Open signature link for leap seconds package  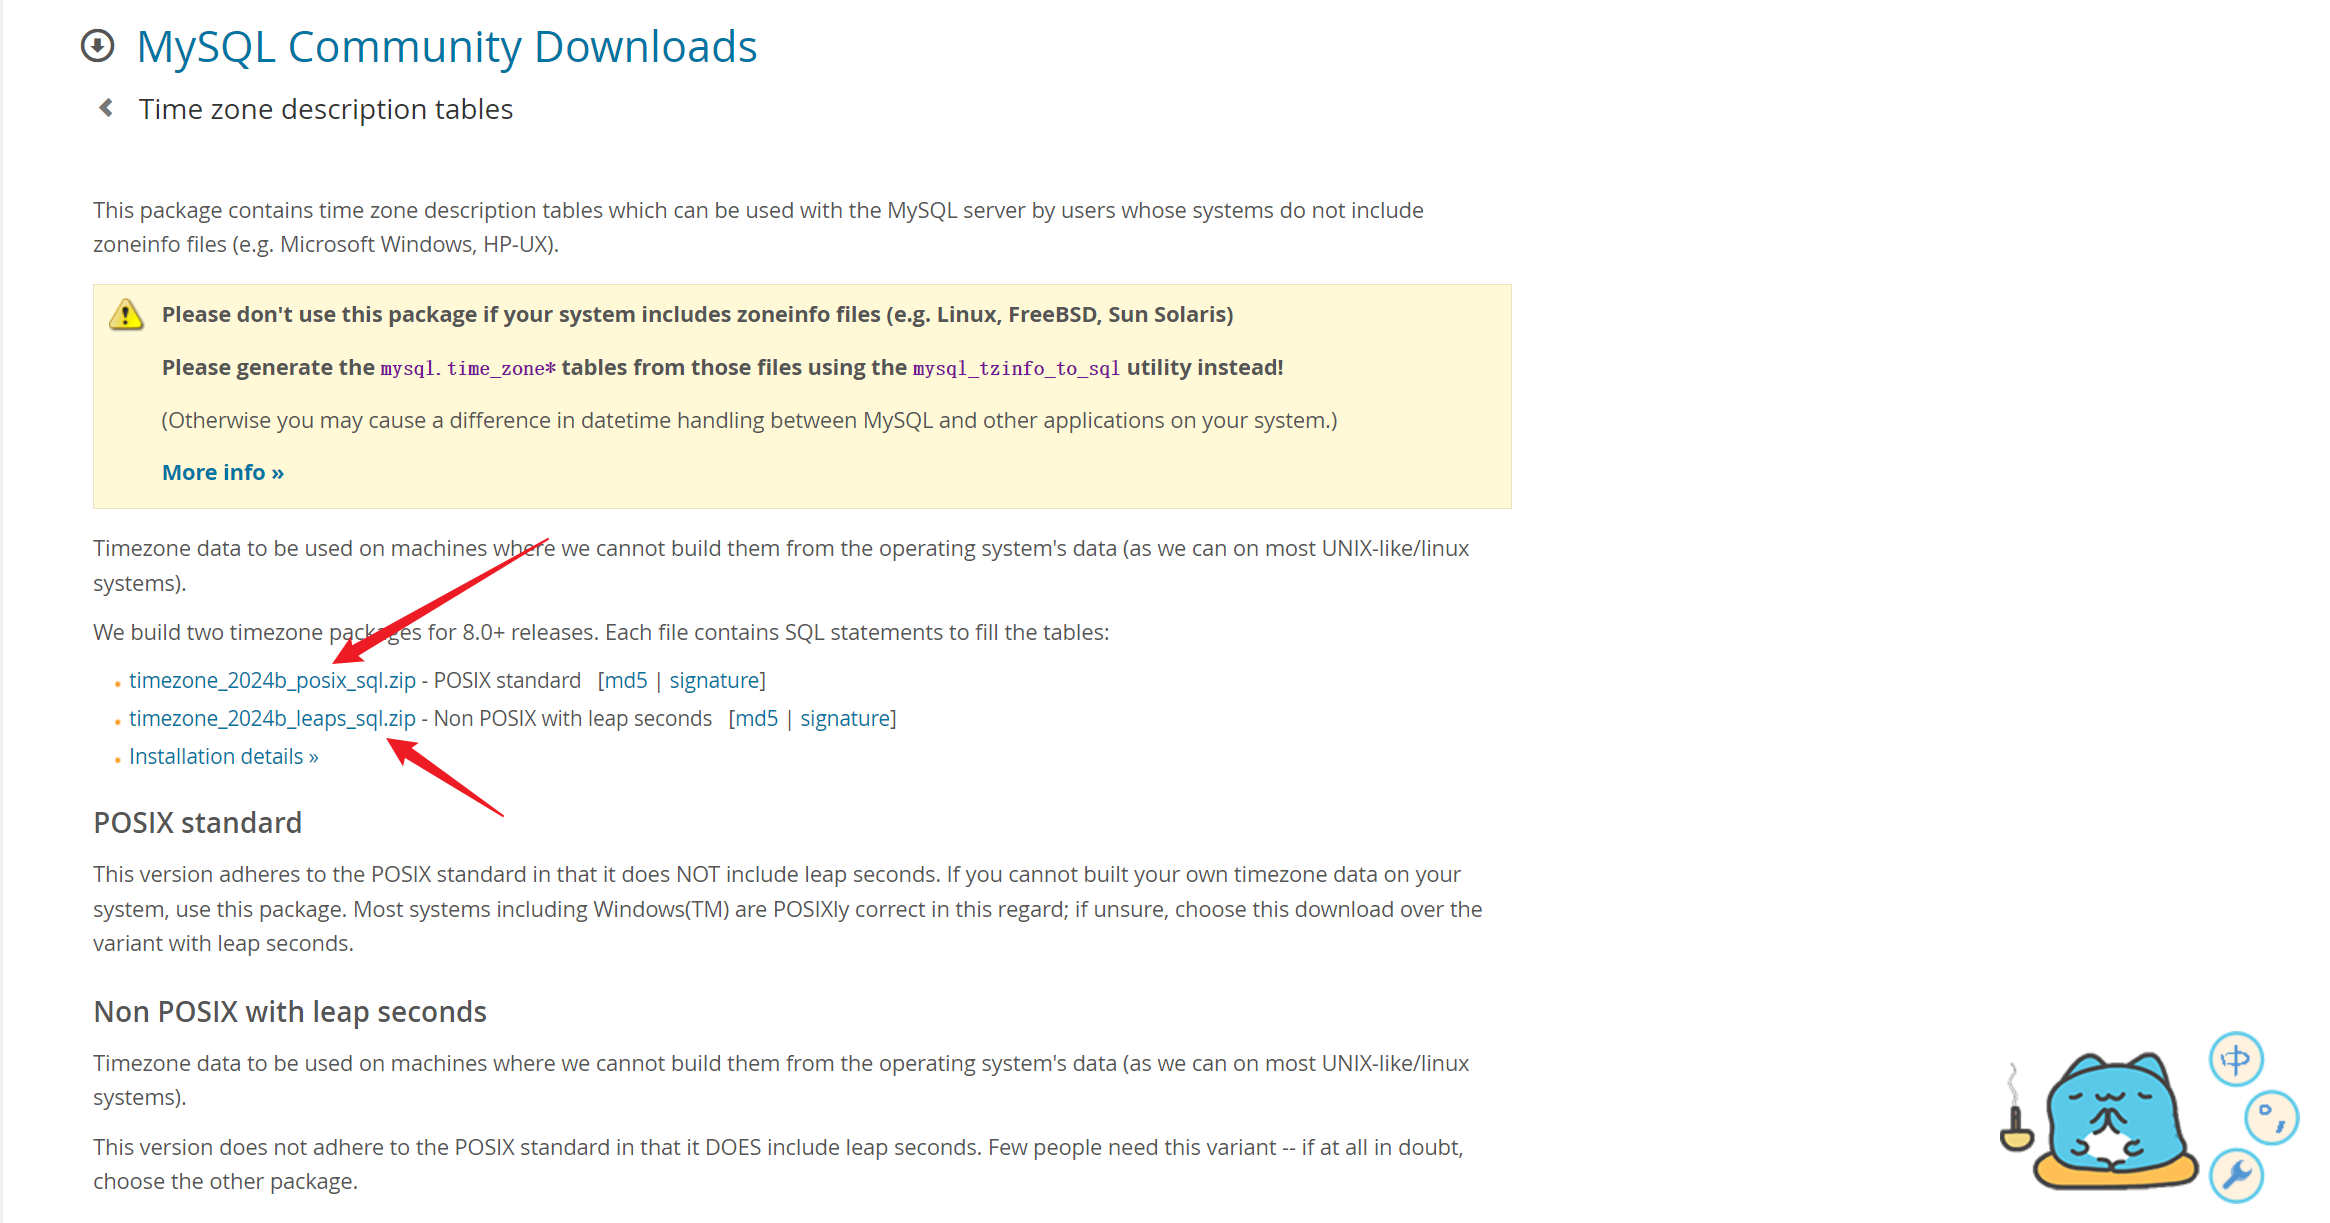(x=845, y=719)
